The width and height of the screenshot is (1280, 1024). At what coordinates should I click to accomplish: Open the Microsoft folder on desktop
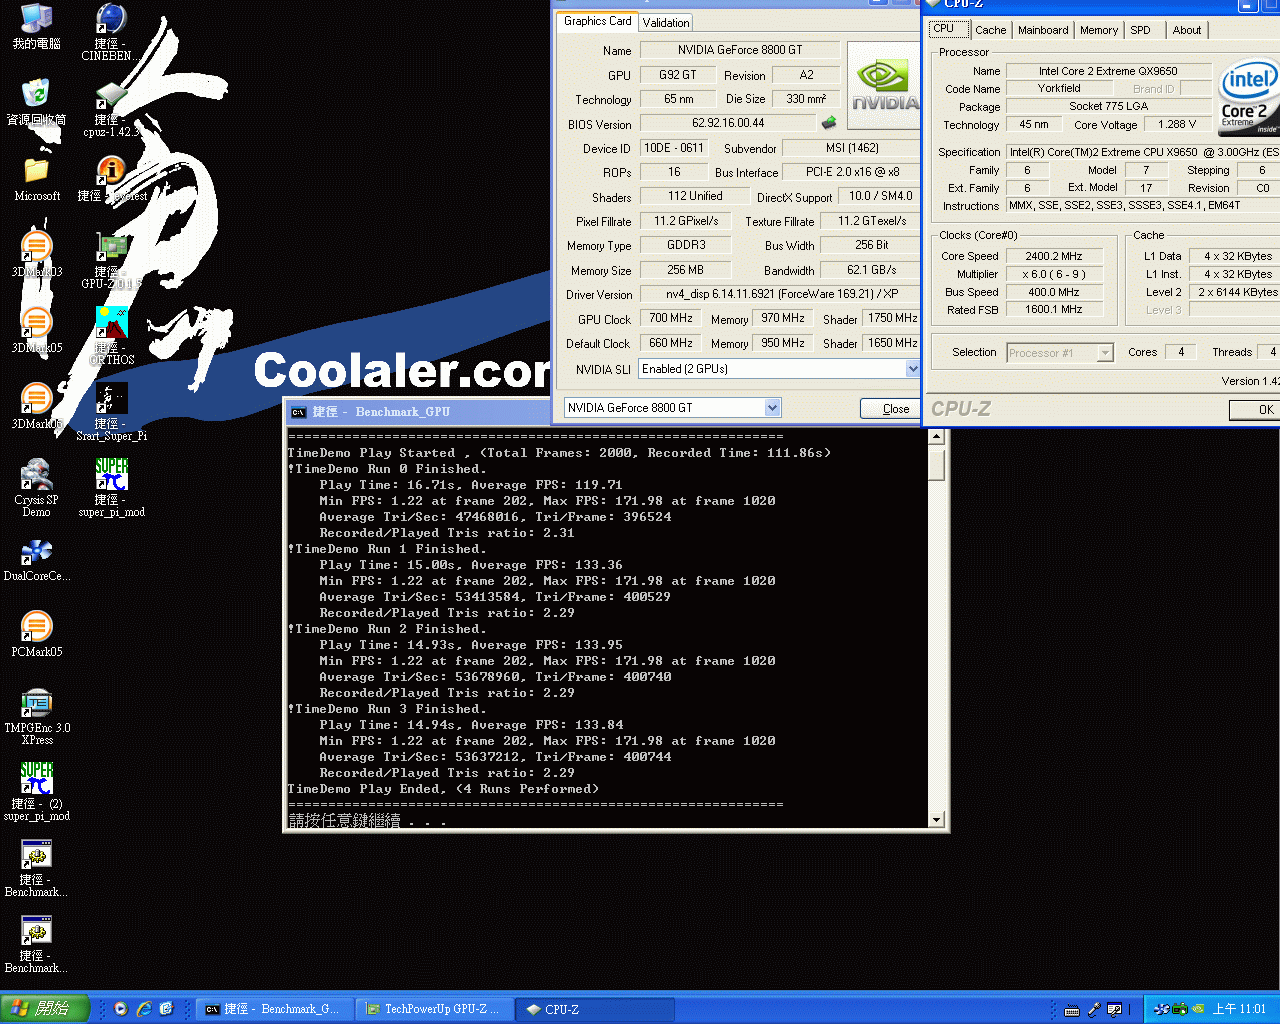click(x=36, y=178)
